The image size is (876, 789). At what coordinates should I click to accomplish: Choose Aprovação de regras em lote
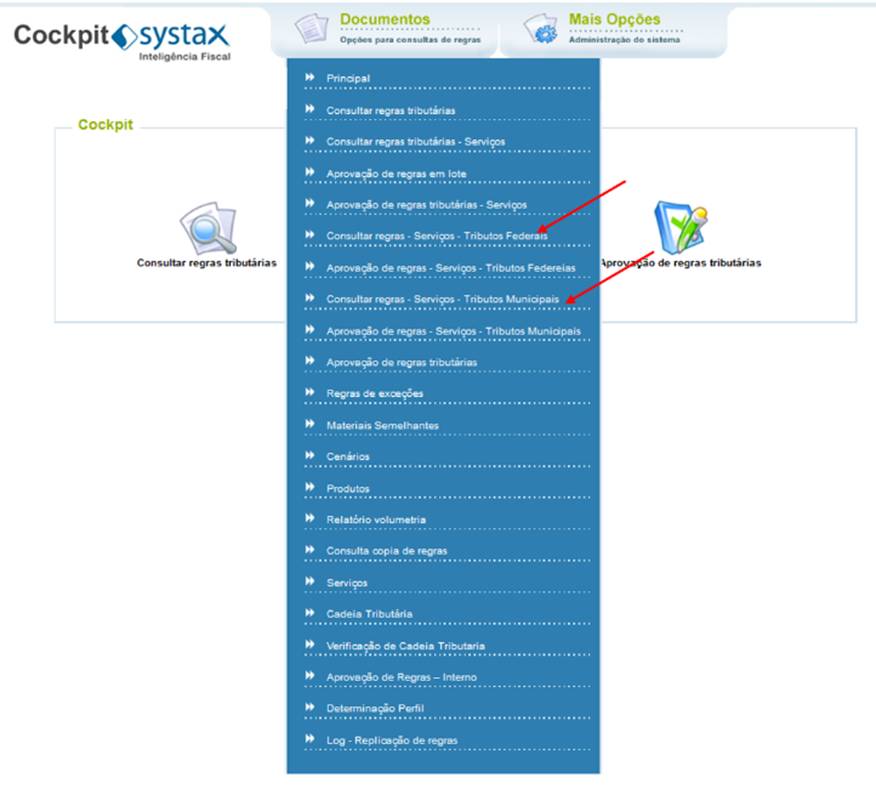[x=396, y=174]
